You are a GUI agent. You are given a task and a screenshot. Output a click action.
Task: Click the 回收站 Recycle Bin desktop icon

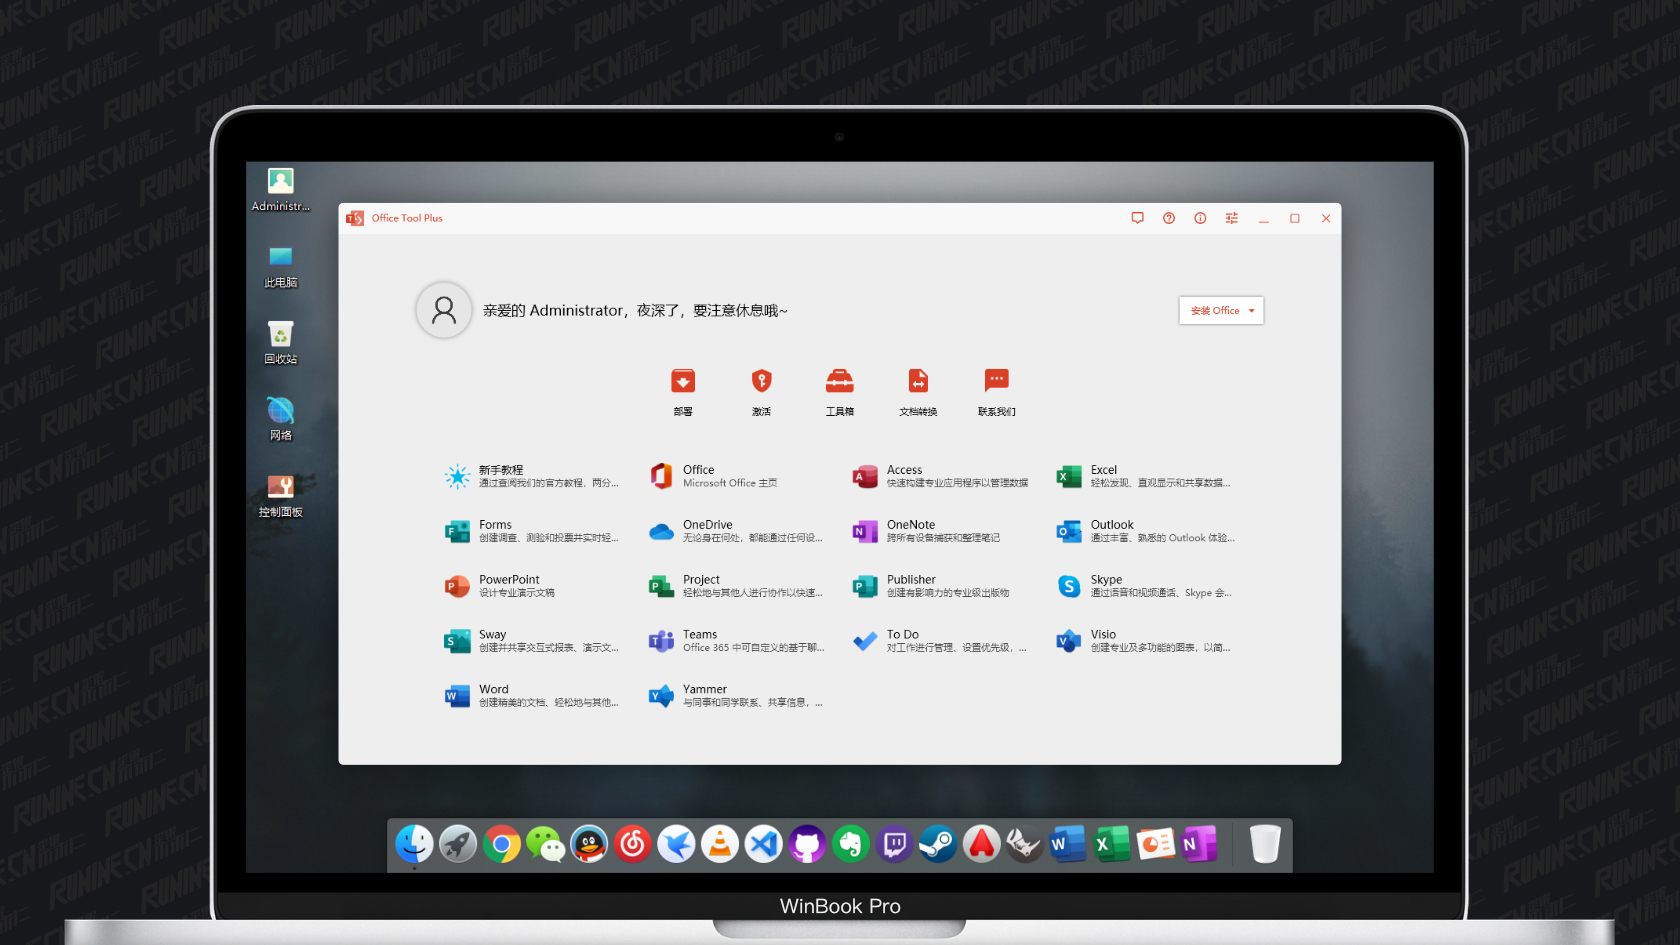pyautogui.click(x=281, y=343)
